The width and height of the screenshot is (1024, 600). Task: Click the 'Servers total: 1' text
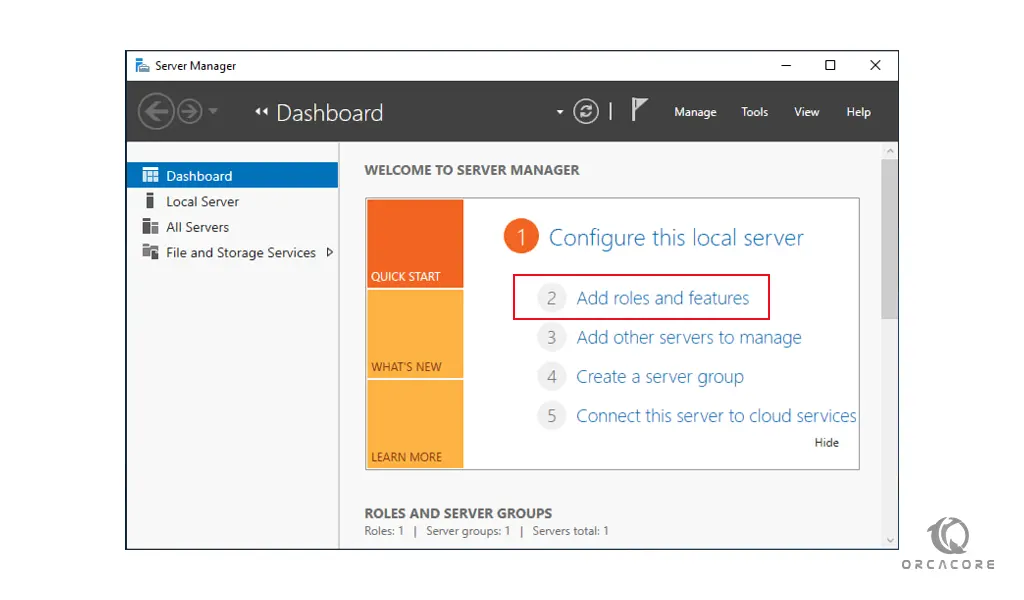point(570,531)
